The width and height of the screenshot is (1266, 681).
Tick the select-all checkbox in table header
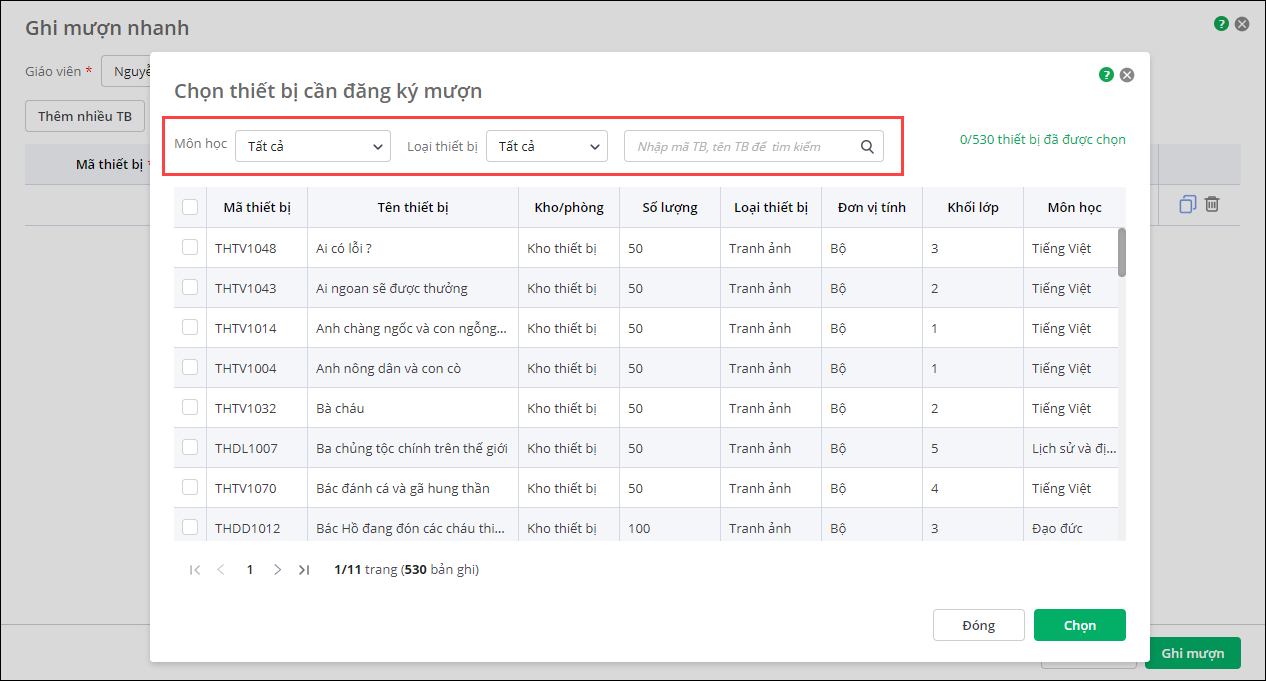[x=190, y=207]
